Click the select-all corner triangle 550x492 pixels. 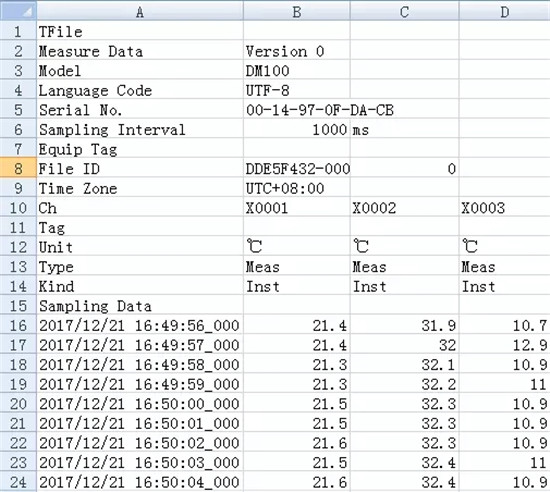click(18, 11)
